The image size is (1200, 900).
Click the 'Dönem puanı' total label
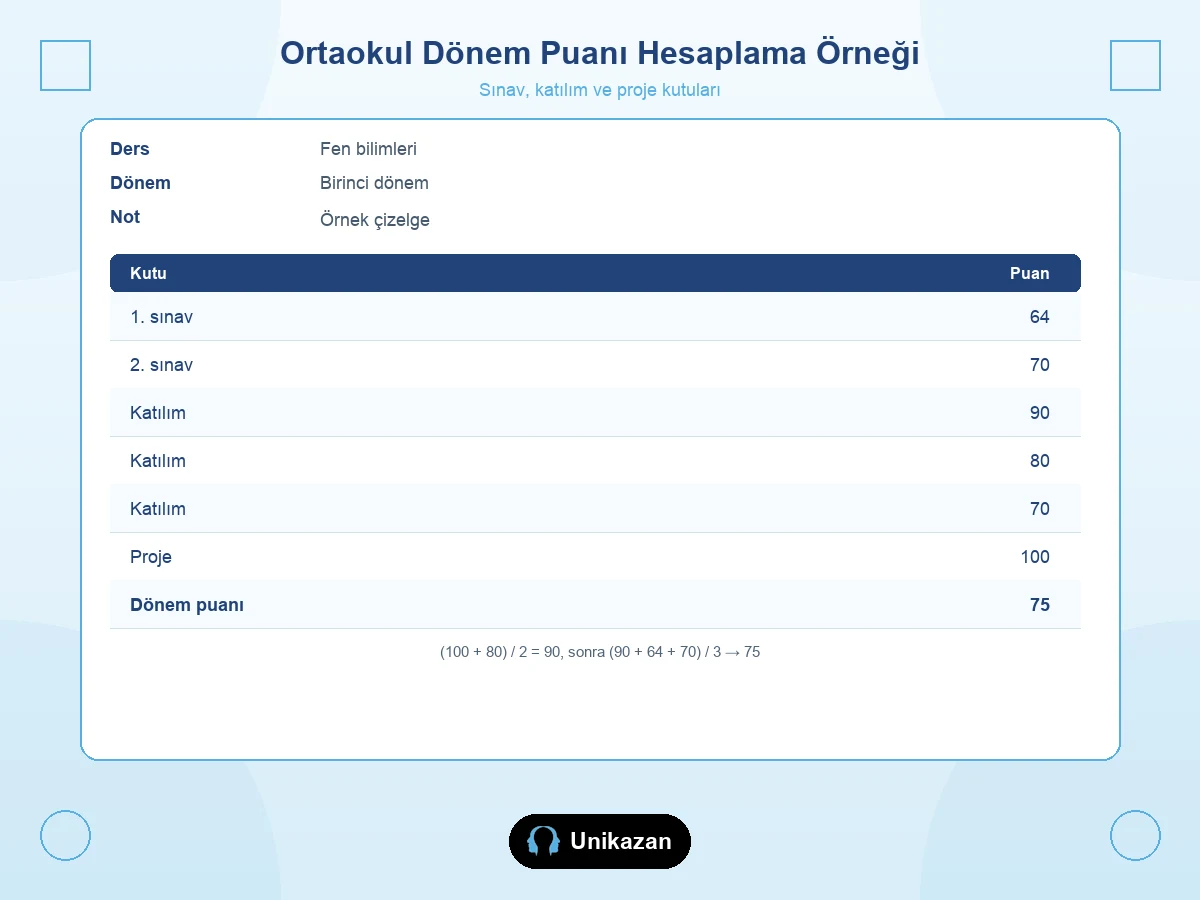click(187, 605)
